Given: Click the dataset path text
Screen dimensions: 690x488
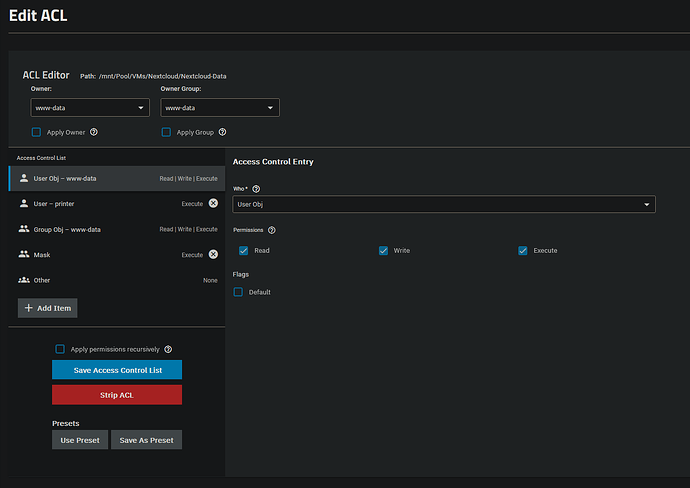Looking at the screenshot, I should point(153,76).
